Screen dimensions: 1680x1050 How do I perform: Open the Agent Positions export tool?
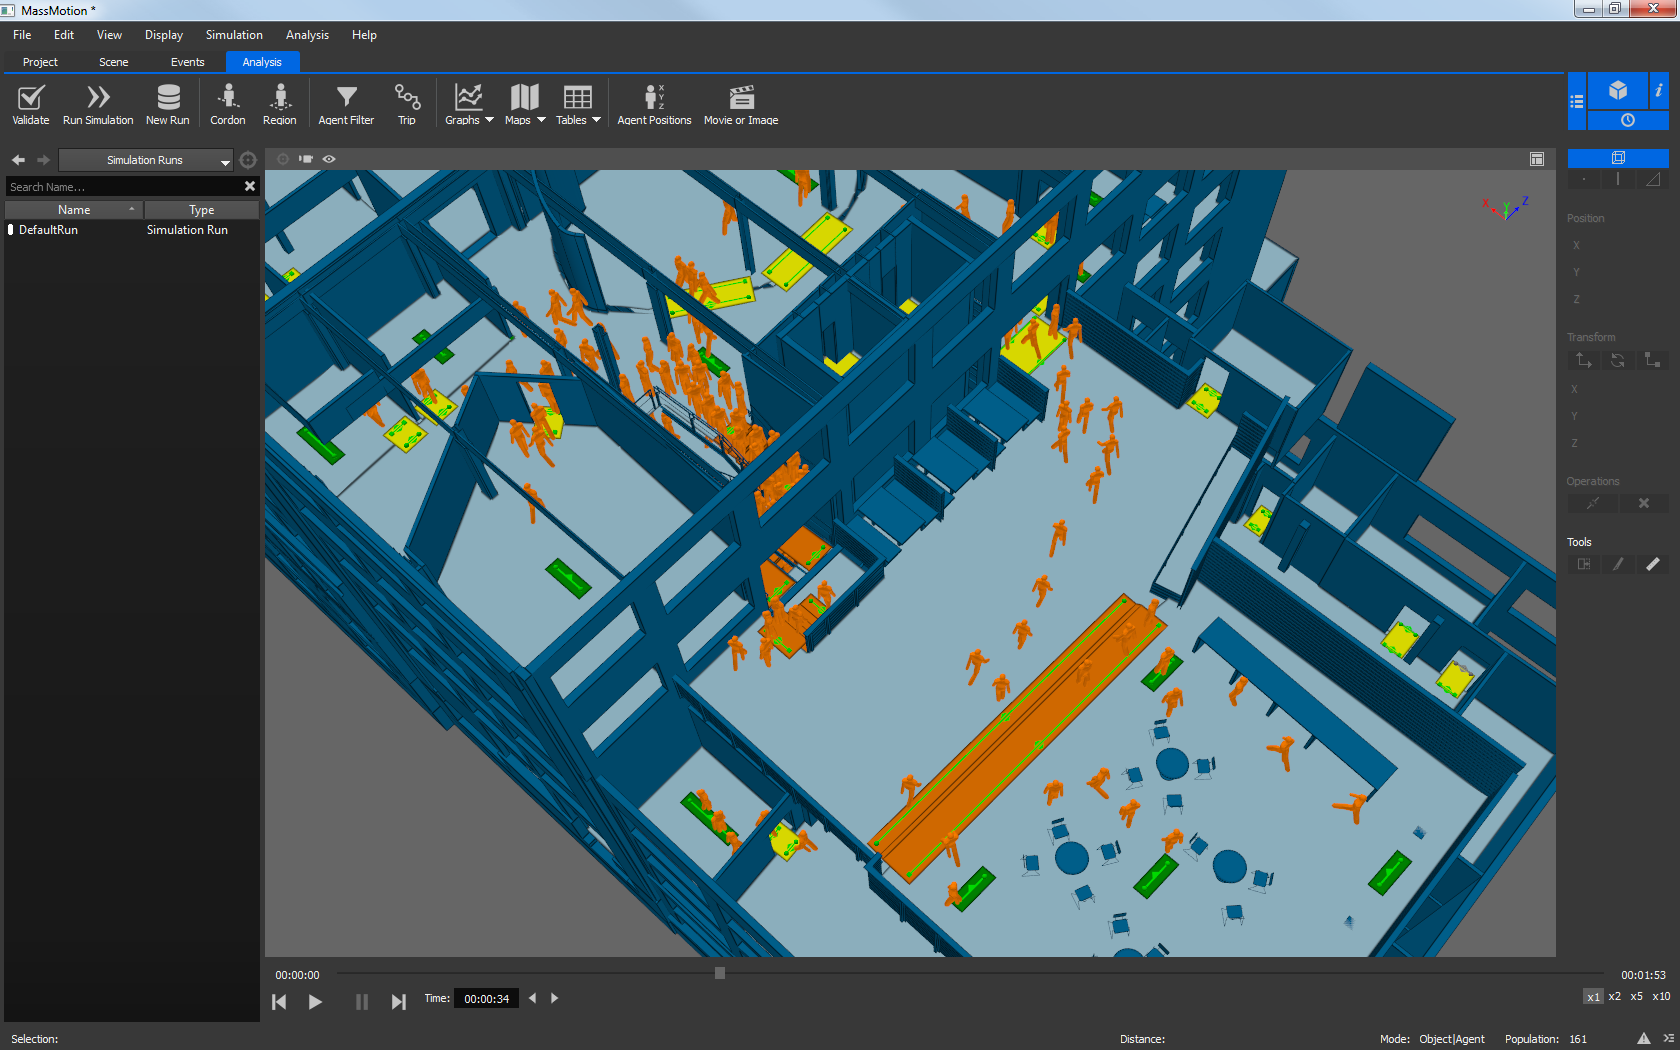[x=654, y=98]
